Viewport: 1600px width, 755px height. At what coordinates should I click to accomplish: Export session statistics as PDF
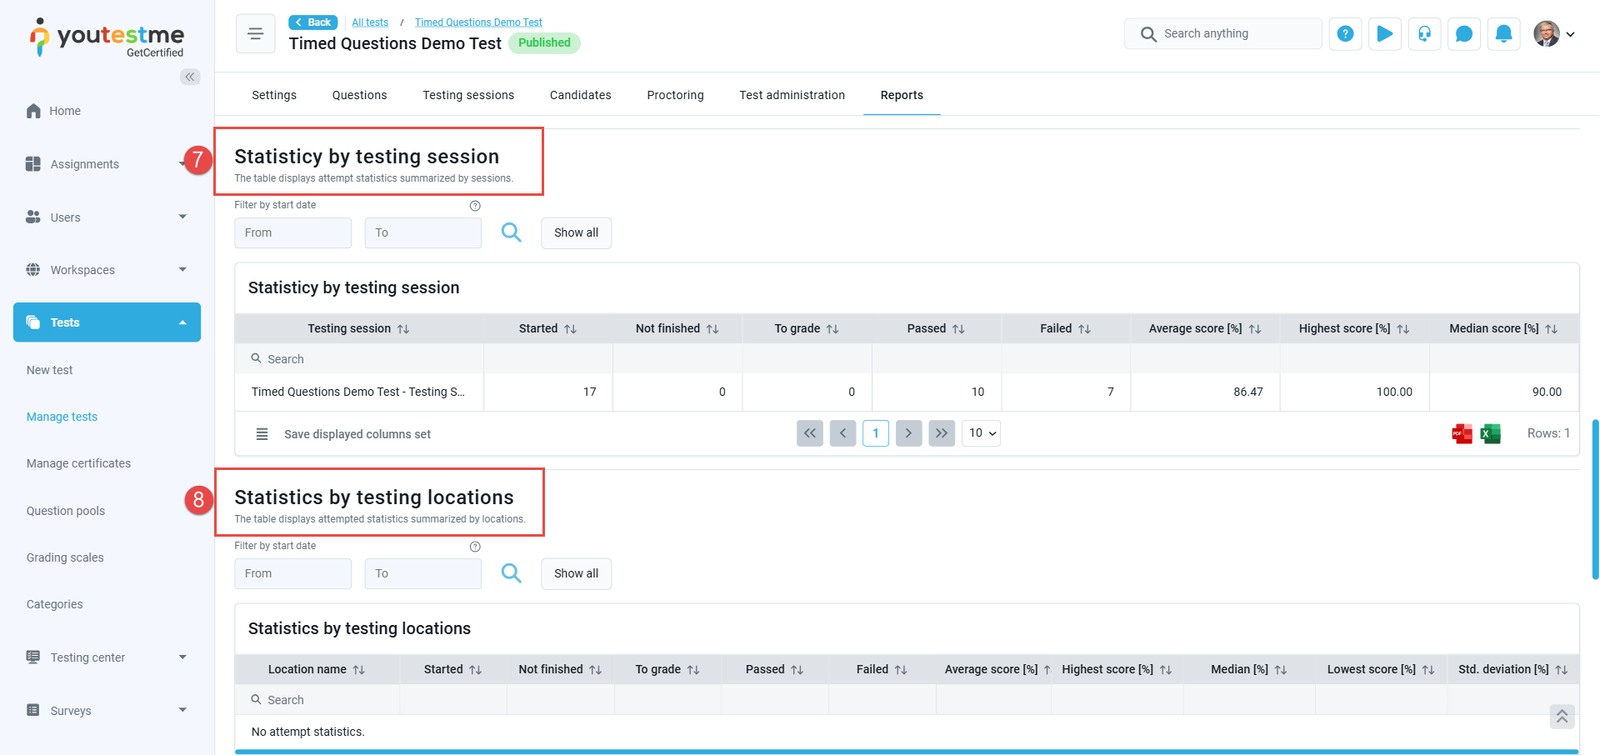click(1461, 433)
